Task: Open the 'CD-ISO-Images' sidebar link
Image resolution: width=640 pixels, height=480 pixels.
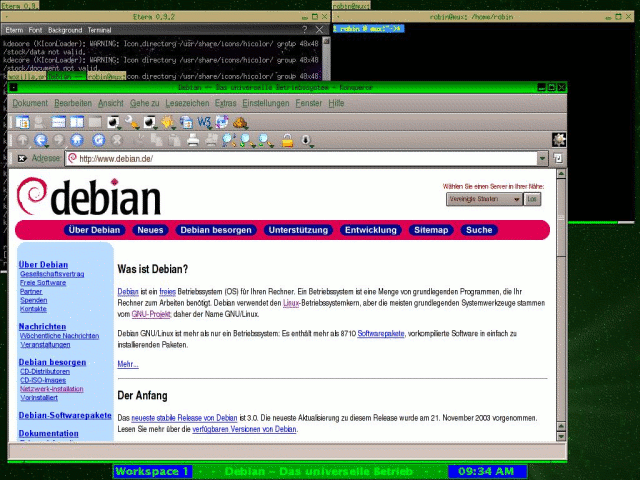Action: 43,380
